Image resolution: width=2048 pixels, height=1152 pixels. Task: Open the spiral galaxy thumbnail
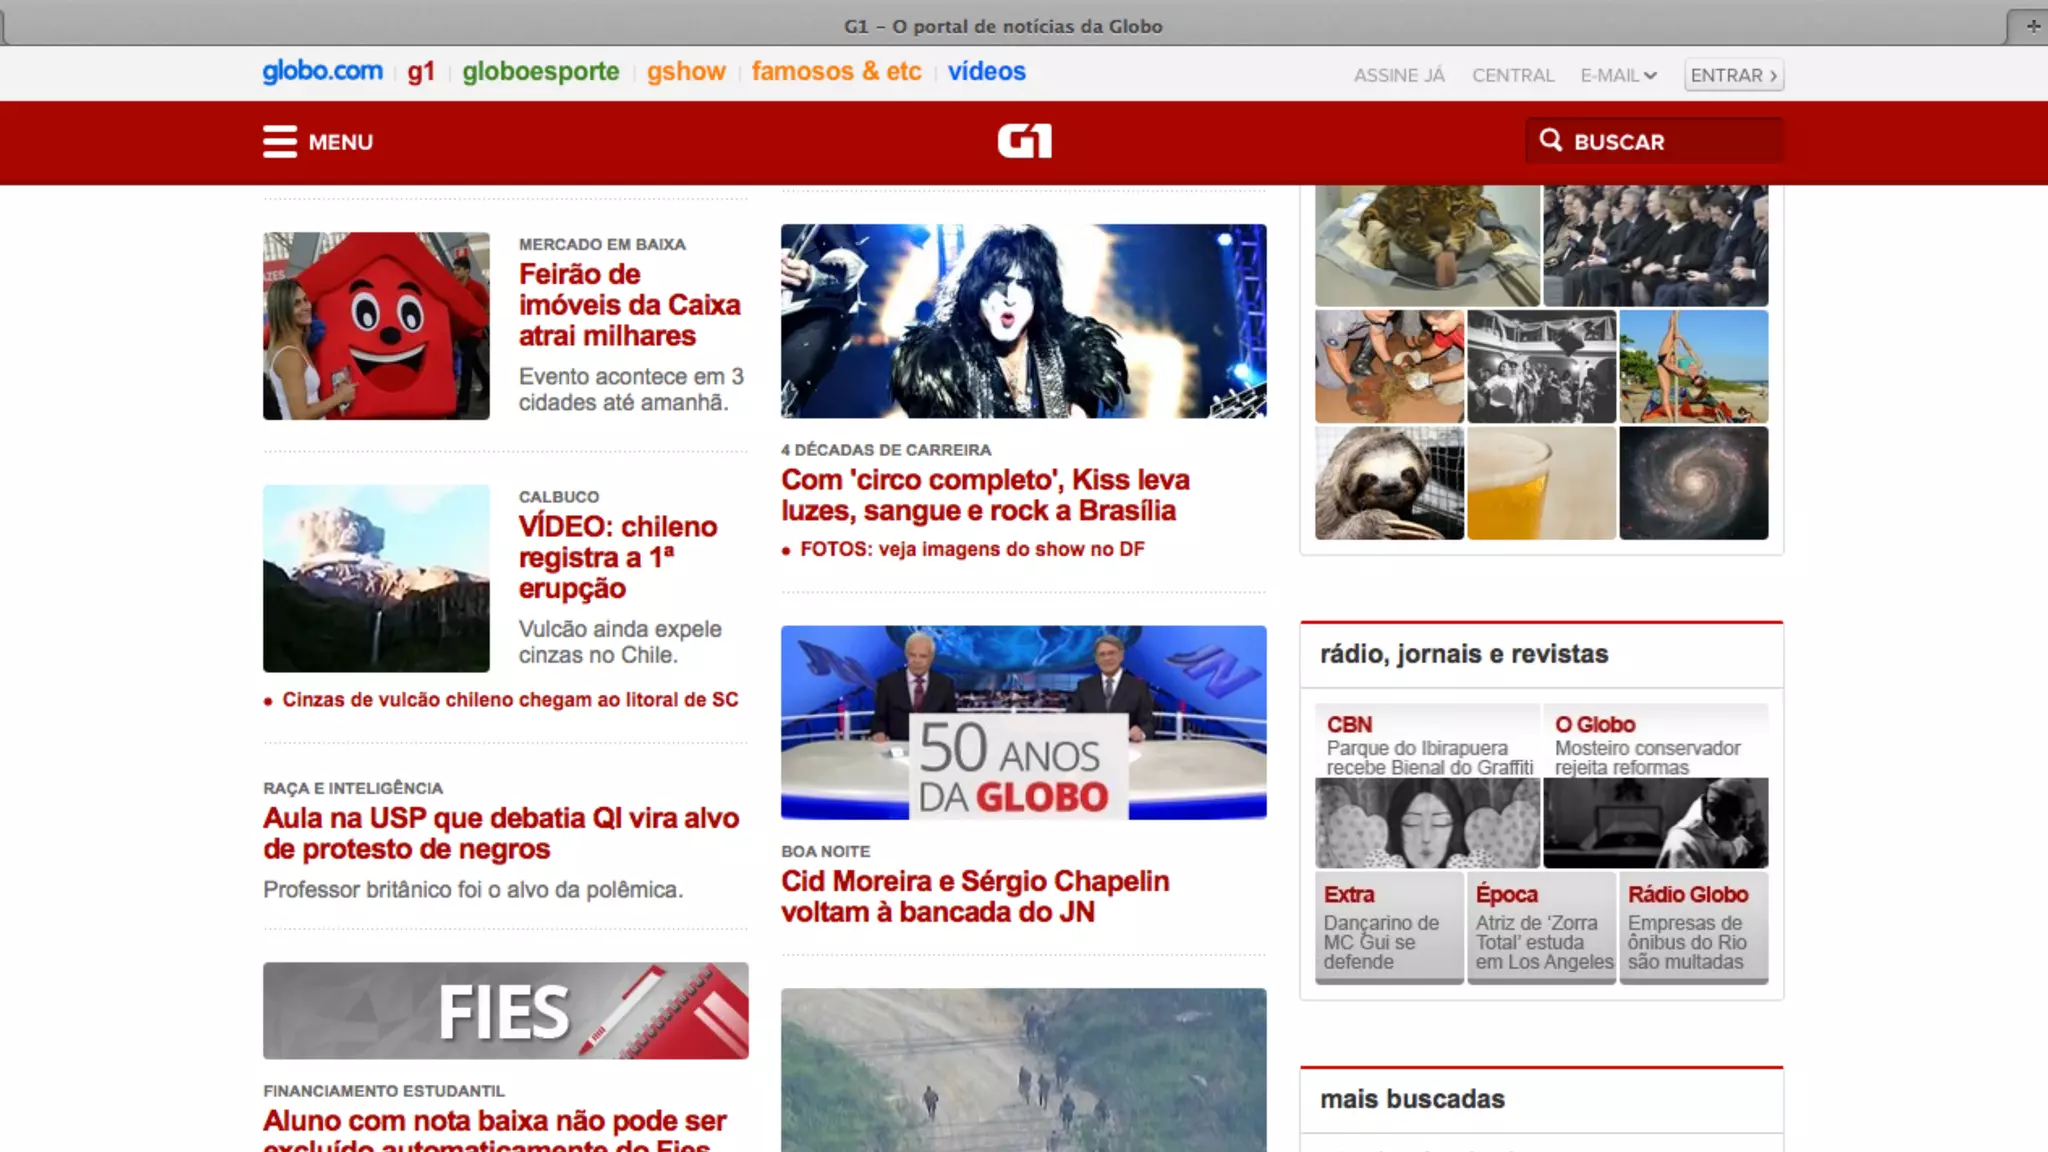click(x=1693, y=483)
